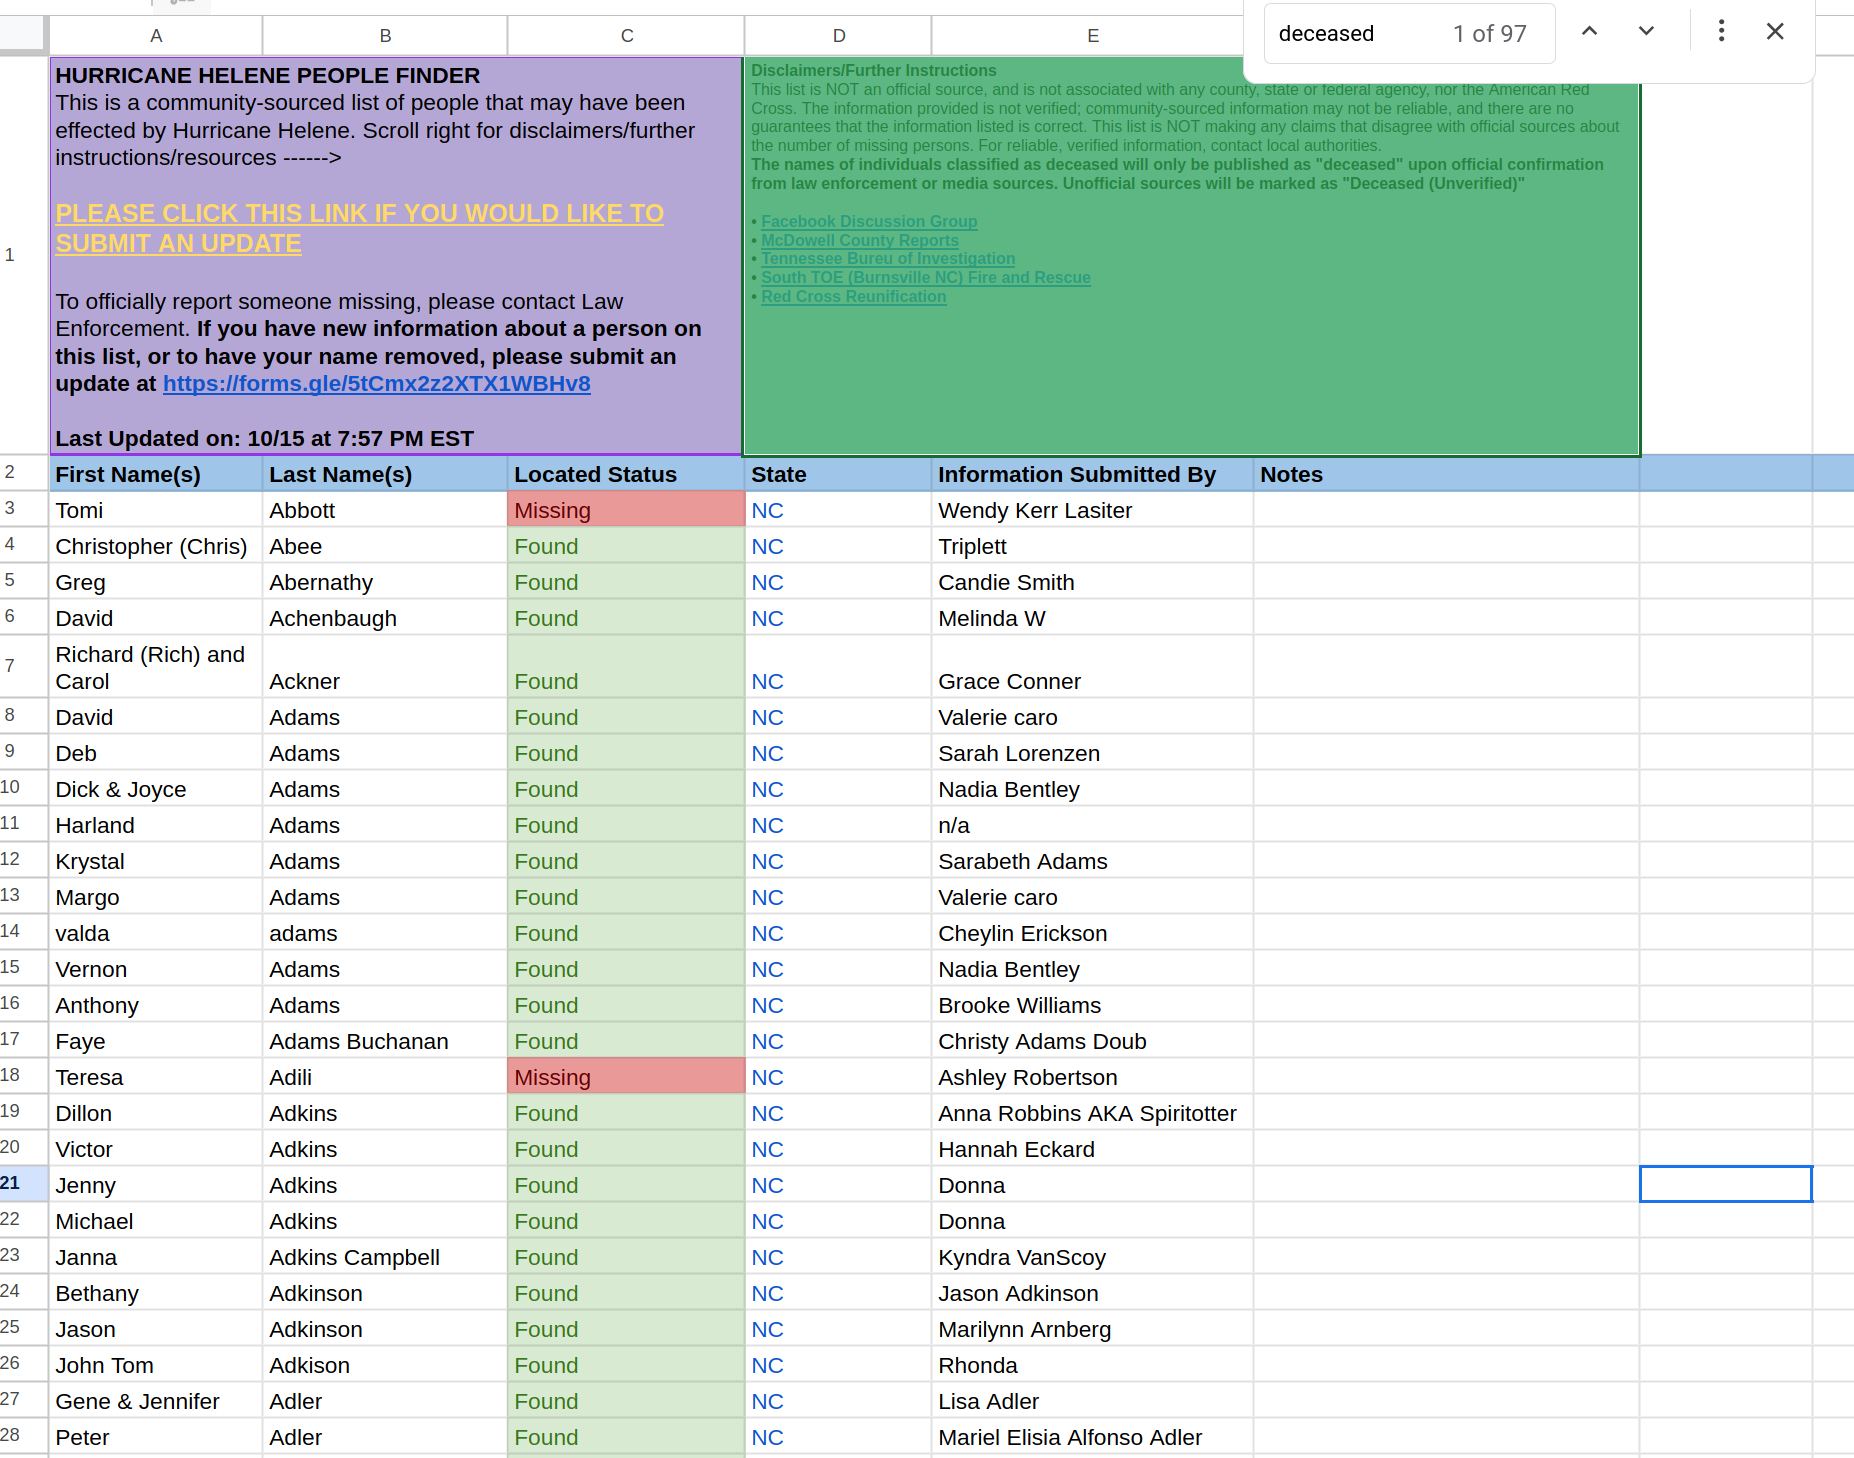Click the 'Notes' header cell
This screenshot has height=1458, width=1854.
(1446, 474)
